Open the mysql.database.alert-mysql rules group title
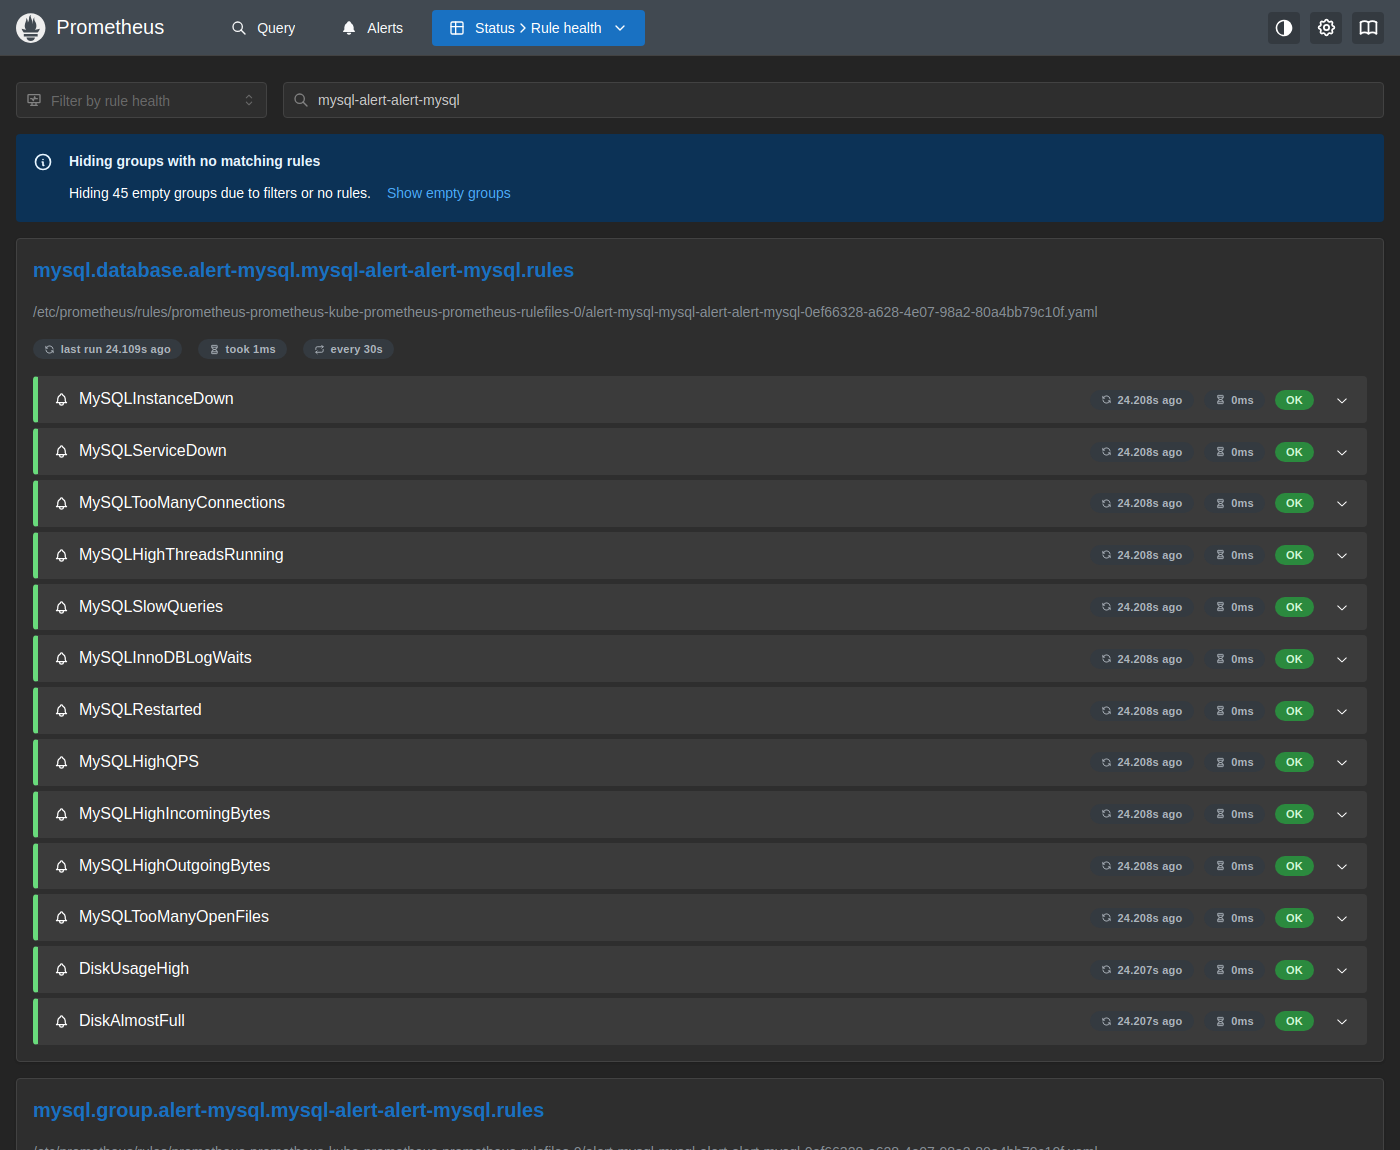This screenshot has width=1400, height=1150. point(303,270)
